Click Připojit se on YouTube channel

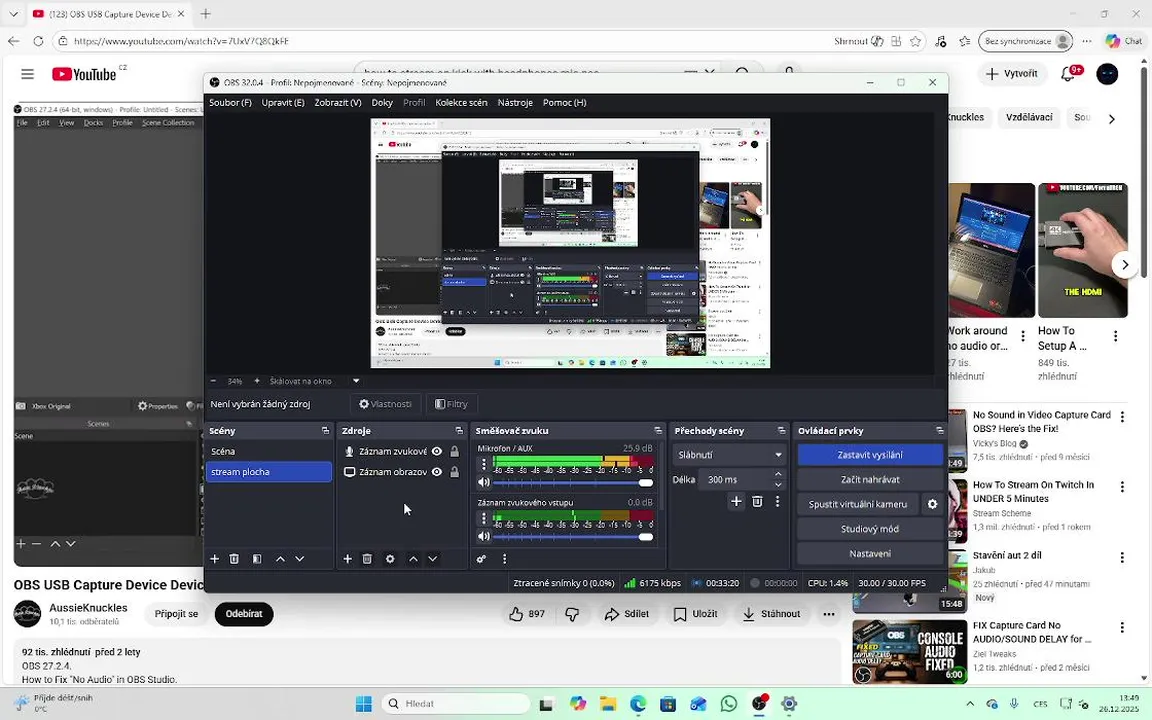pyautogui.click(x=176, y=614)
